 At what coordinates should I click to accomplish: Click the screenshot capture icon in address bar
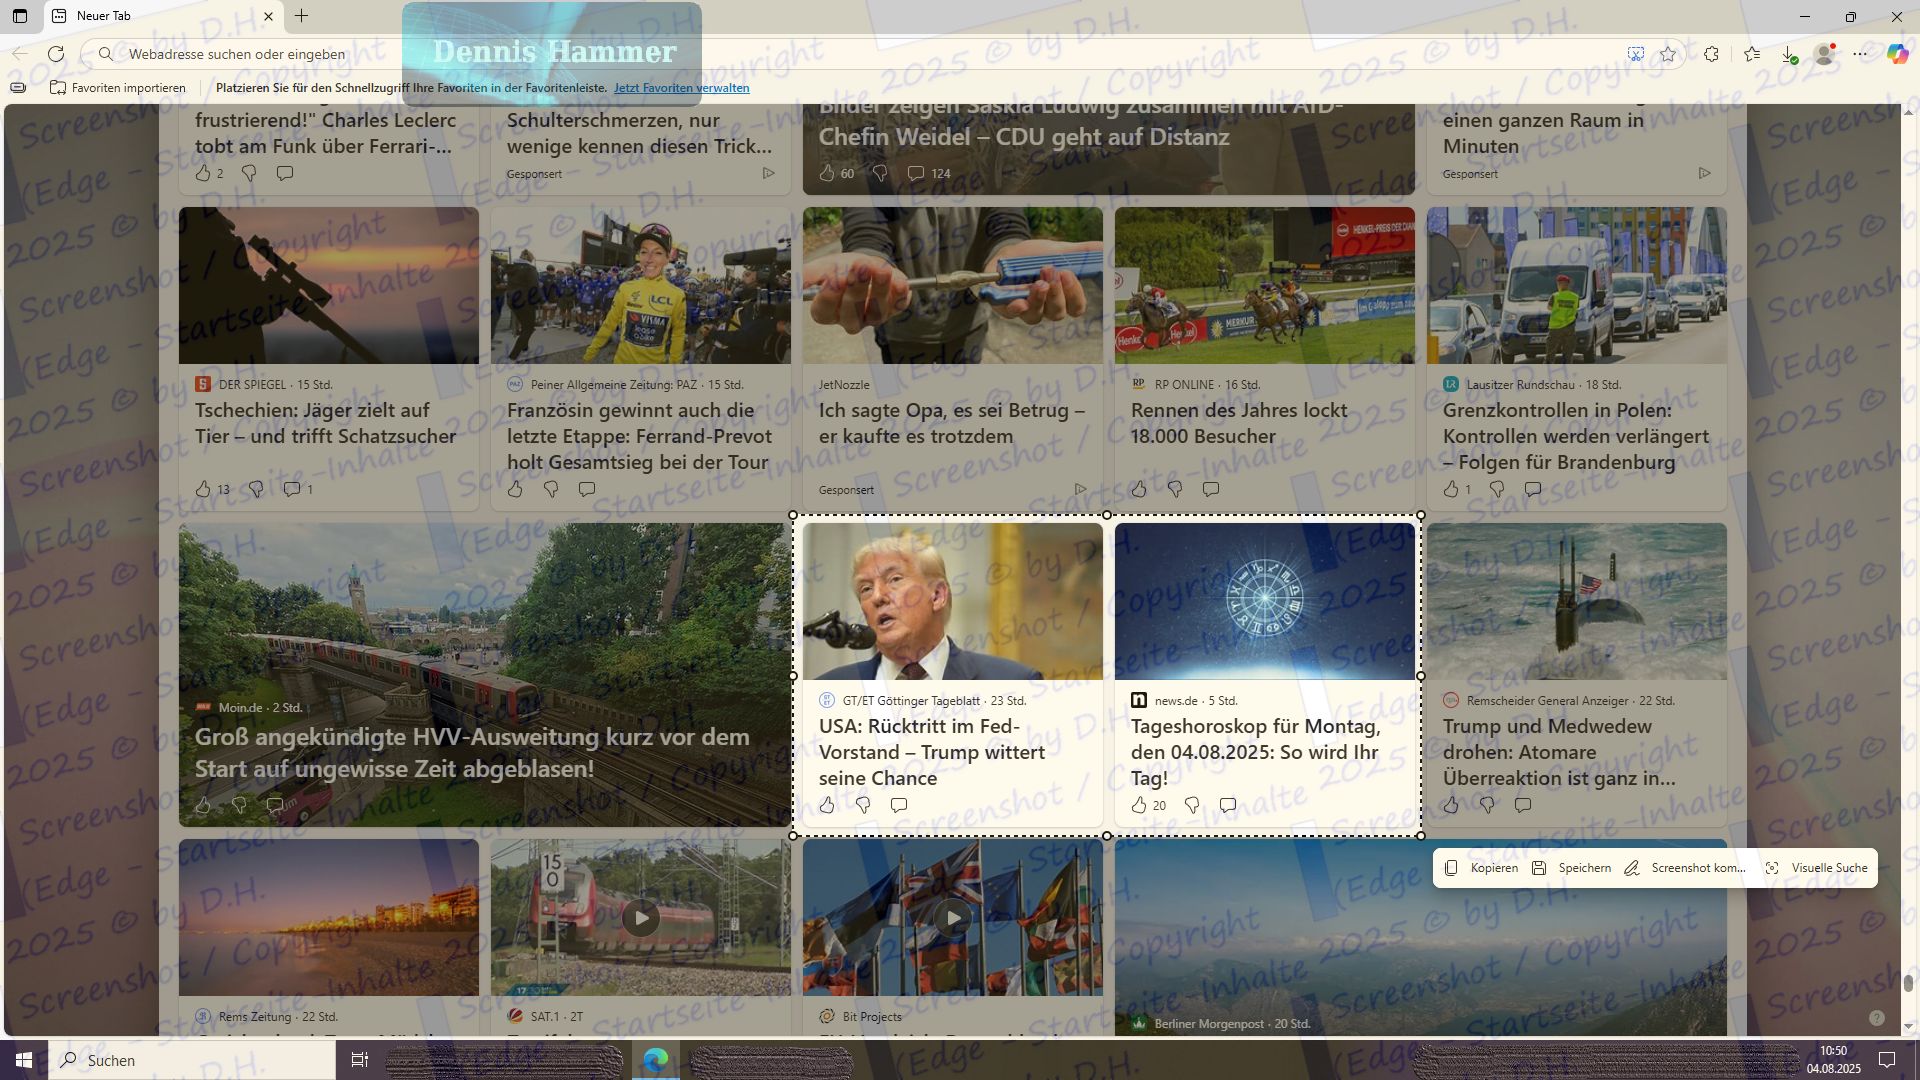[x=1636, y=54]
